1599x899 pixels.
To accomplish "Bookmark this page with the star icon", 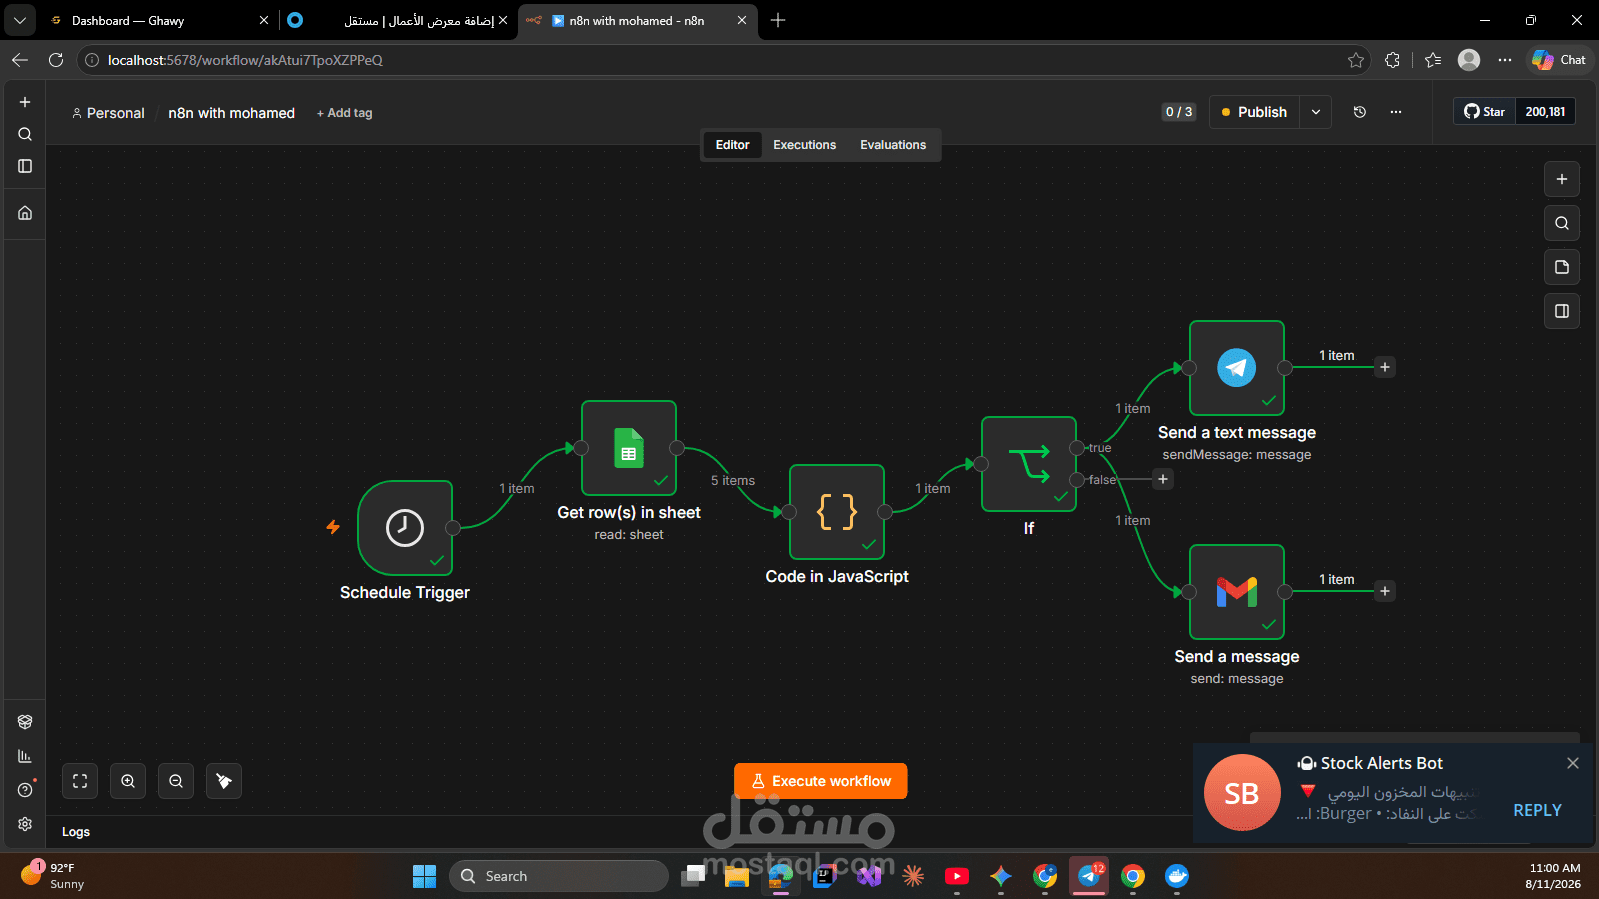I will pyautogui.click(x=1356, y=60).
